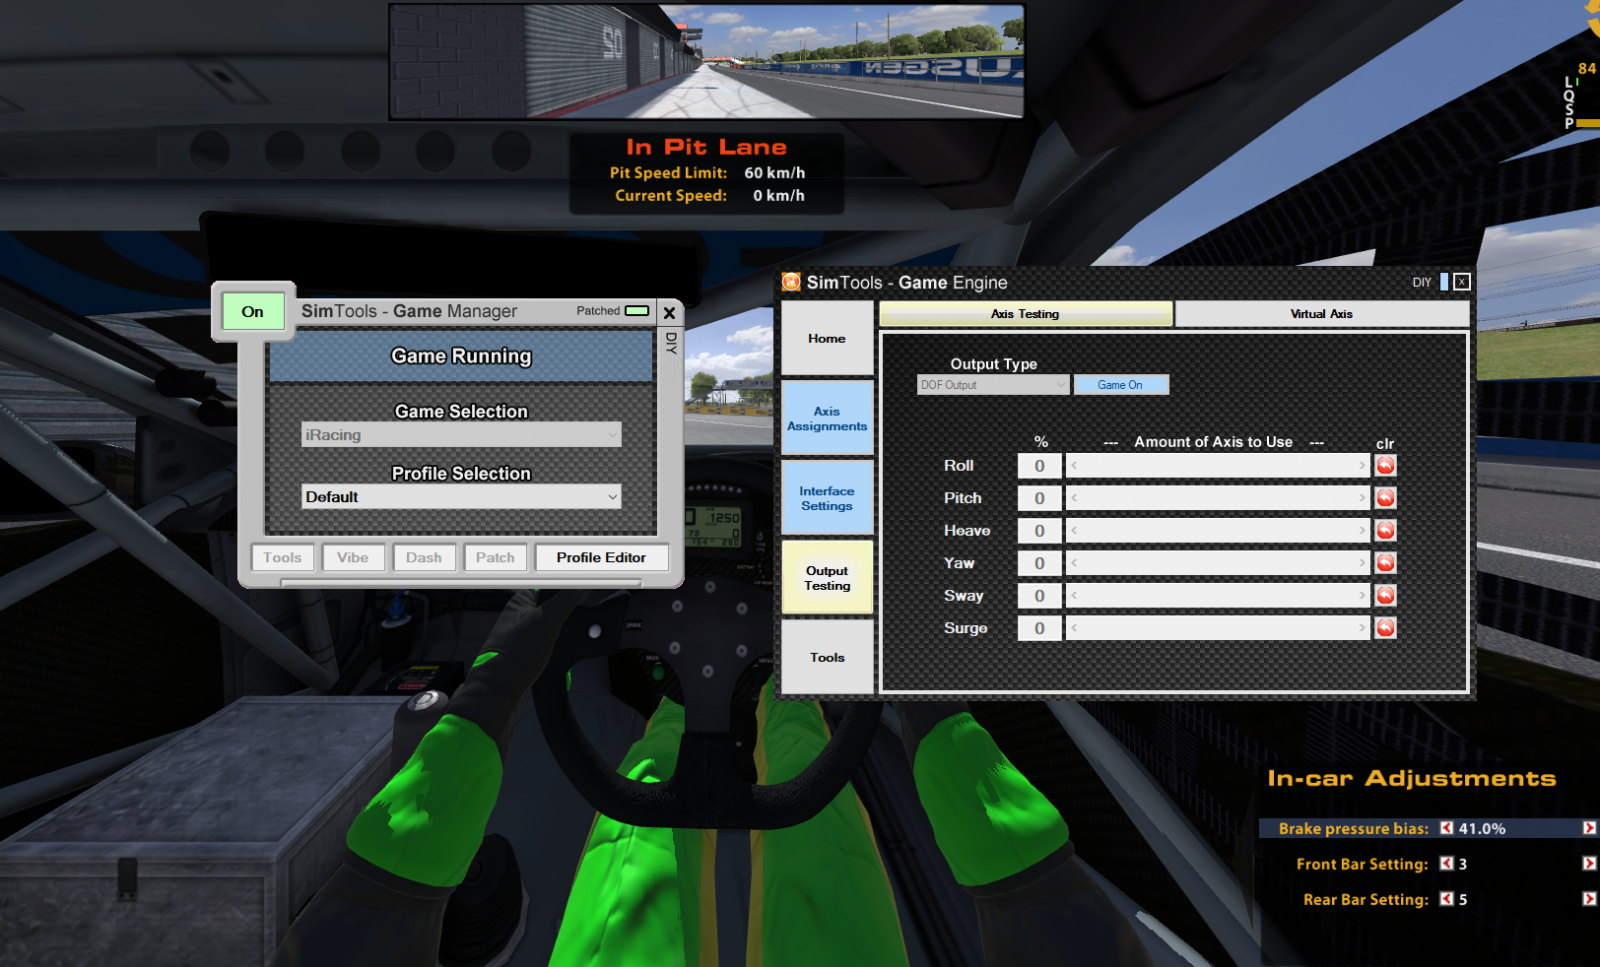Viewport: 1600px width, 967px height.
Task: Click the Game Running status banner
Action: click(x=461, y=356)
